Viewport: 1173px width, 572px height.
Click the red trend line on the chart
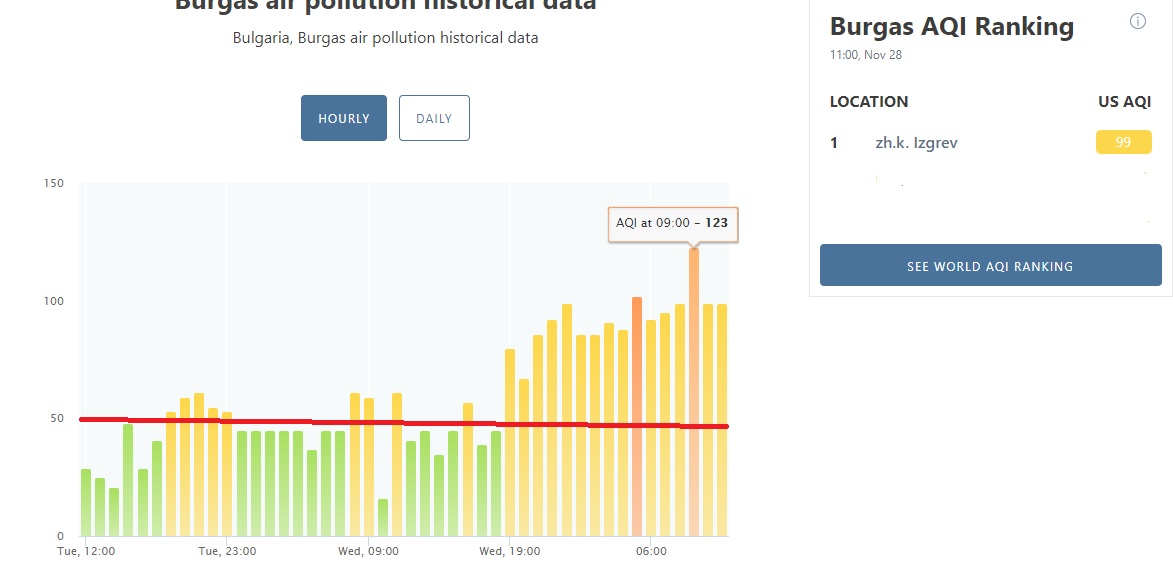pos(404,422)
